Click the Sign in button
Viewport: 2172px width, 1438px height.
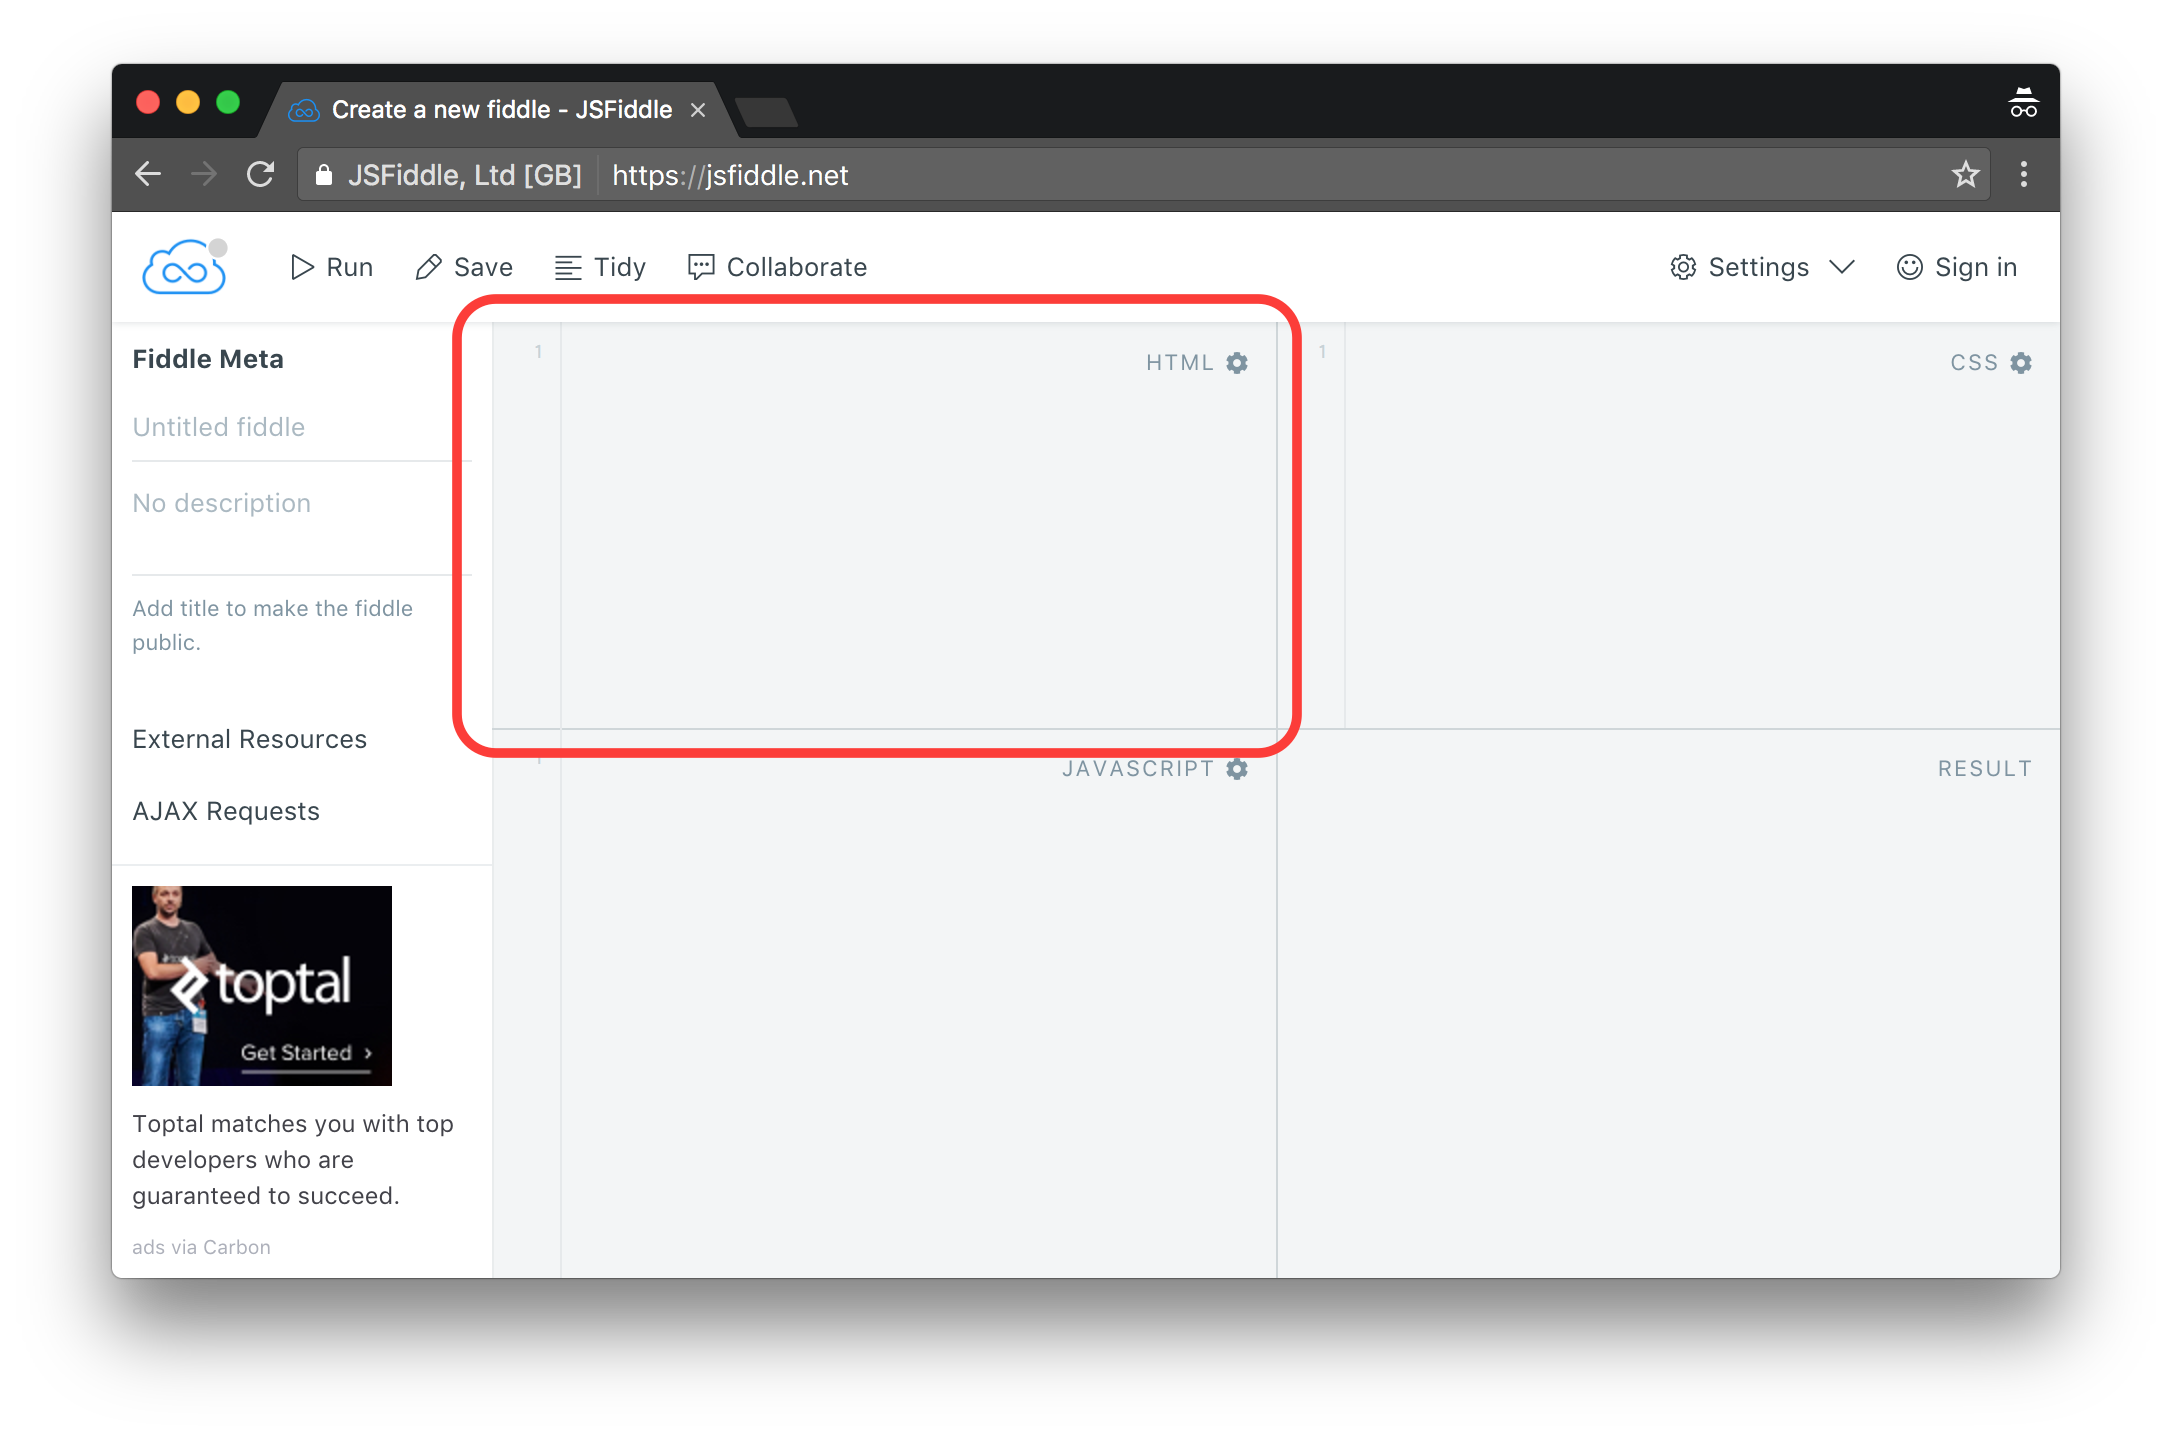[x=1960, y=266]
